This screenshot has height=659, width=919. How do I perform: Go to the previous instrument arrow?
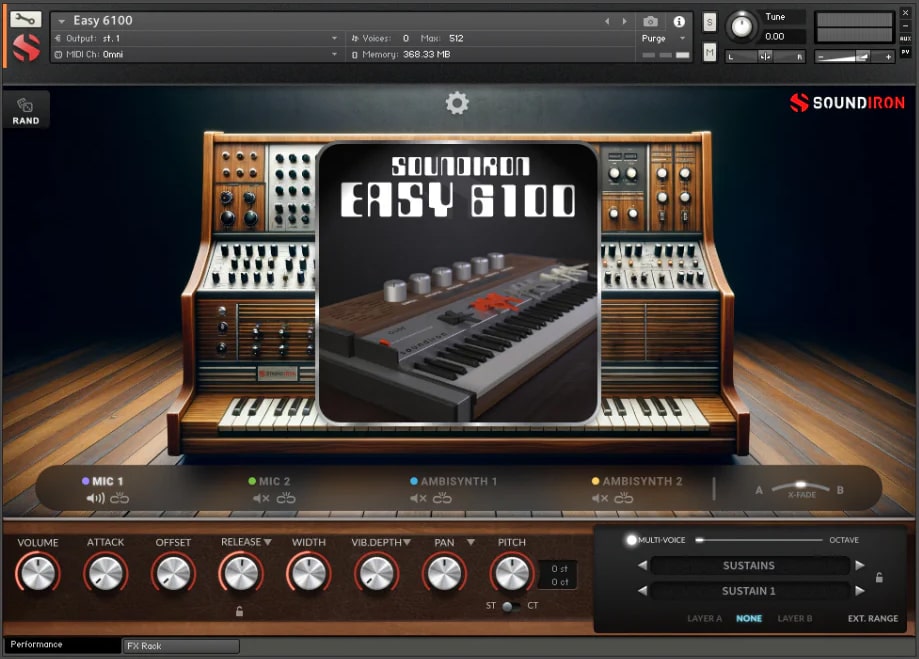point(607,22)
